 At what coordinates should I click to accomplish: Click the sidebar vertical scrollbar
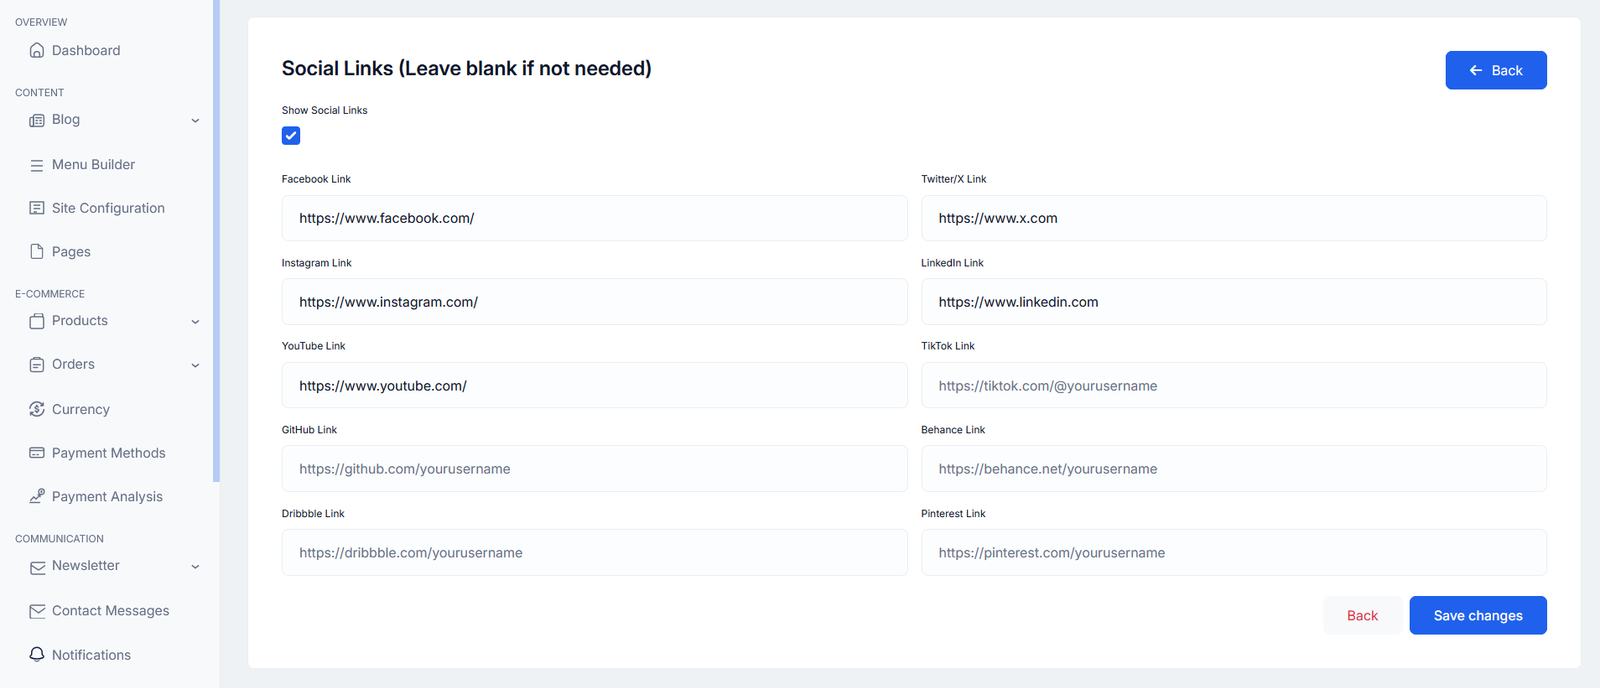click(x=216, y=240)
